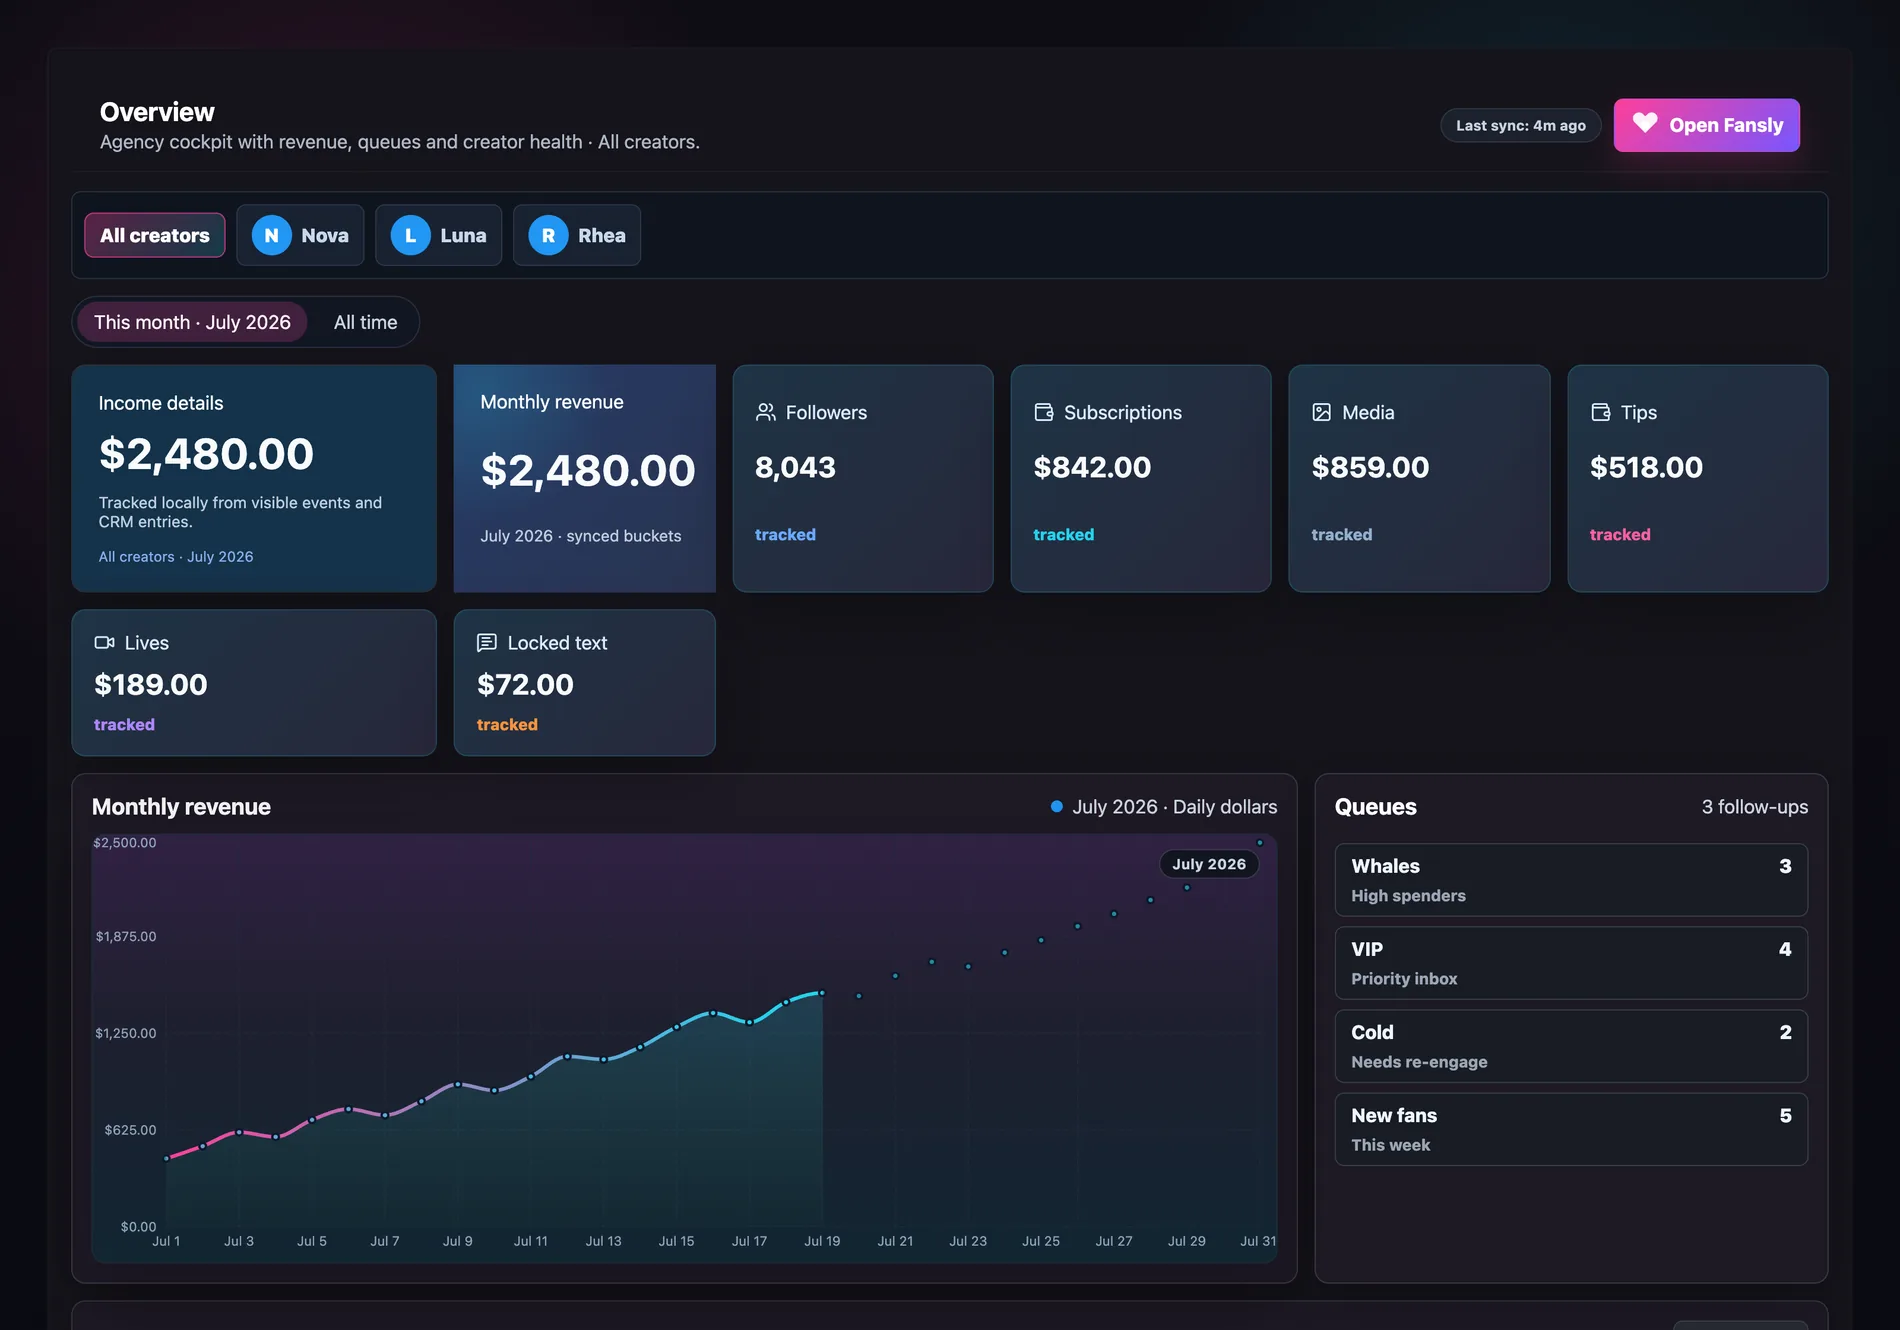Open Fansly with the pink button
The width and height of the screenshot is (1900, 1330).
pyautogui.click(x=1707, y=125)
